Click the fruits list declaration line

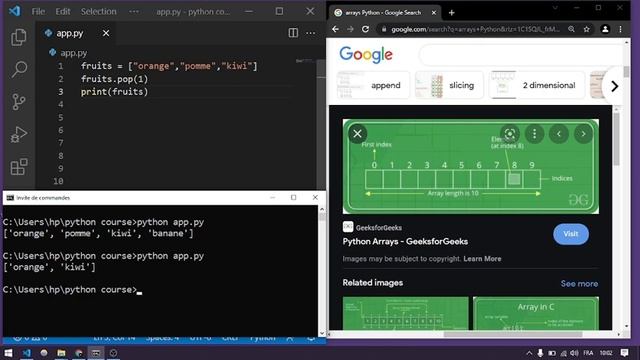[169, 66]
